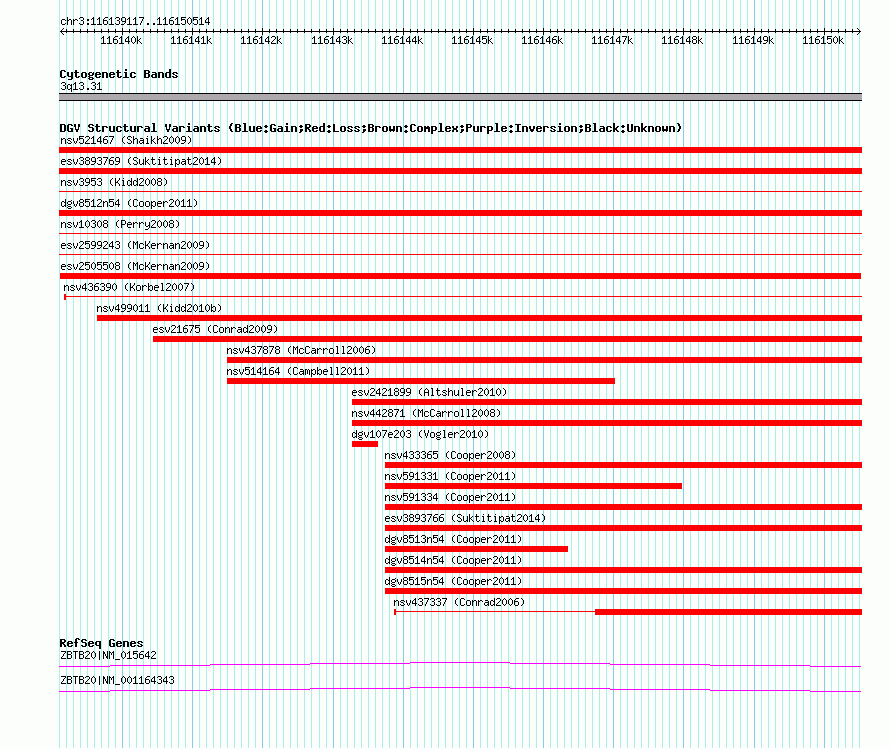Image resolution: width=890 pixels, height=748 pixels.
Task: Click nsv436390 (Korbel2007) label
Action: (129, 287)
